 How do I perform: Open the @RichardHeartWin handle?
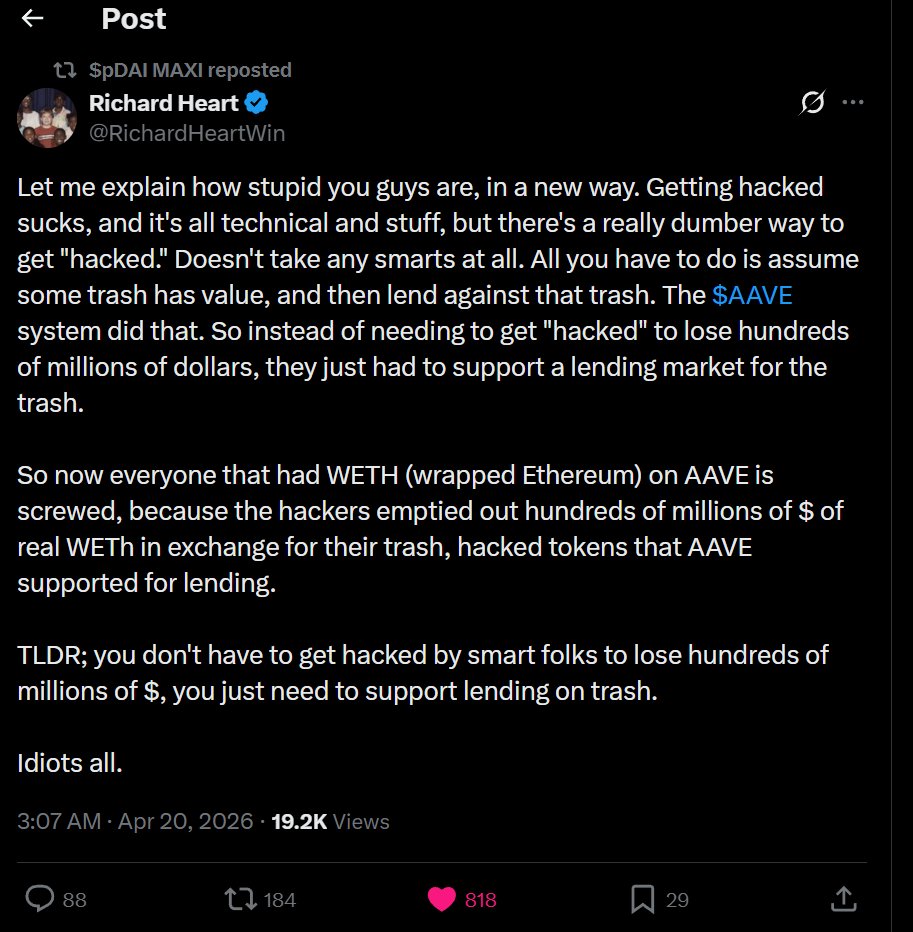click(x=187, y=133)
